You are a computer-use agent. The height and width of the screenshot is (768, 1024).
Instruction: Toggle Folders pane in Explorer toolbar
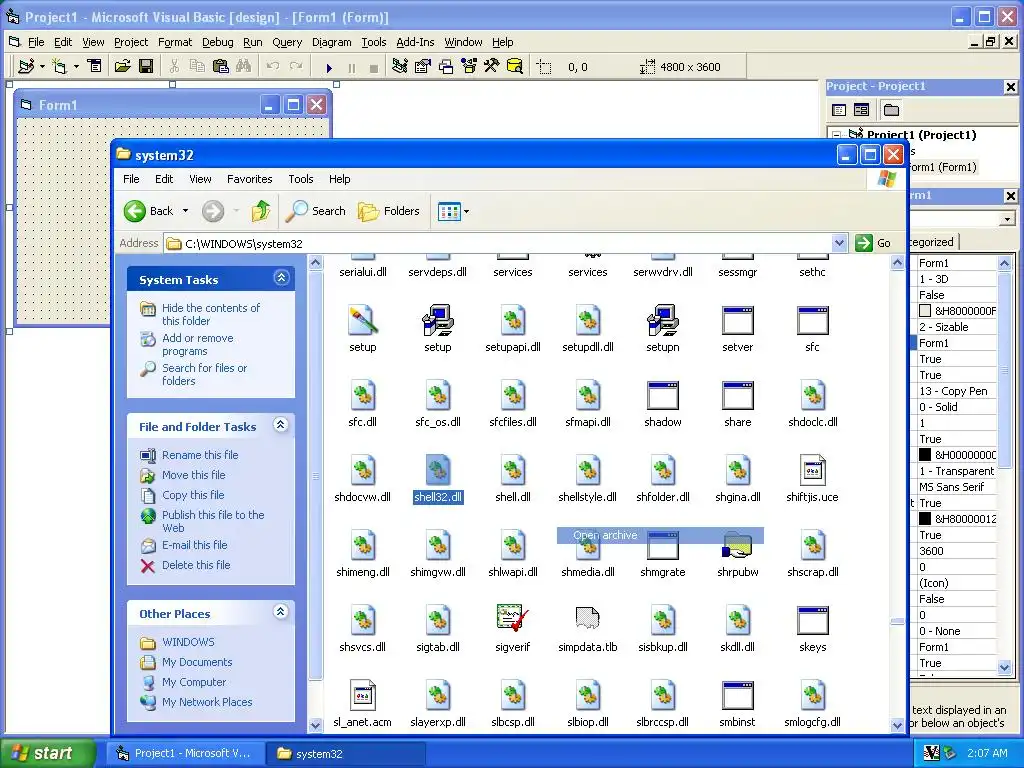point(389,211)
